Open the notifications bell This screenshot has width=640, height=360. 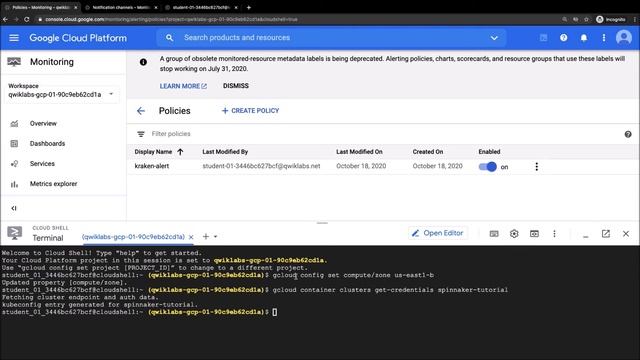(584, 38)
